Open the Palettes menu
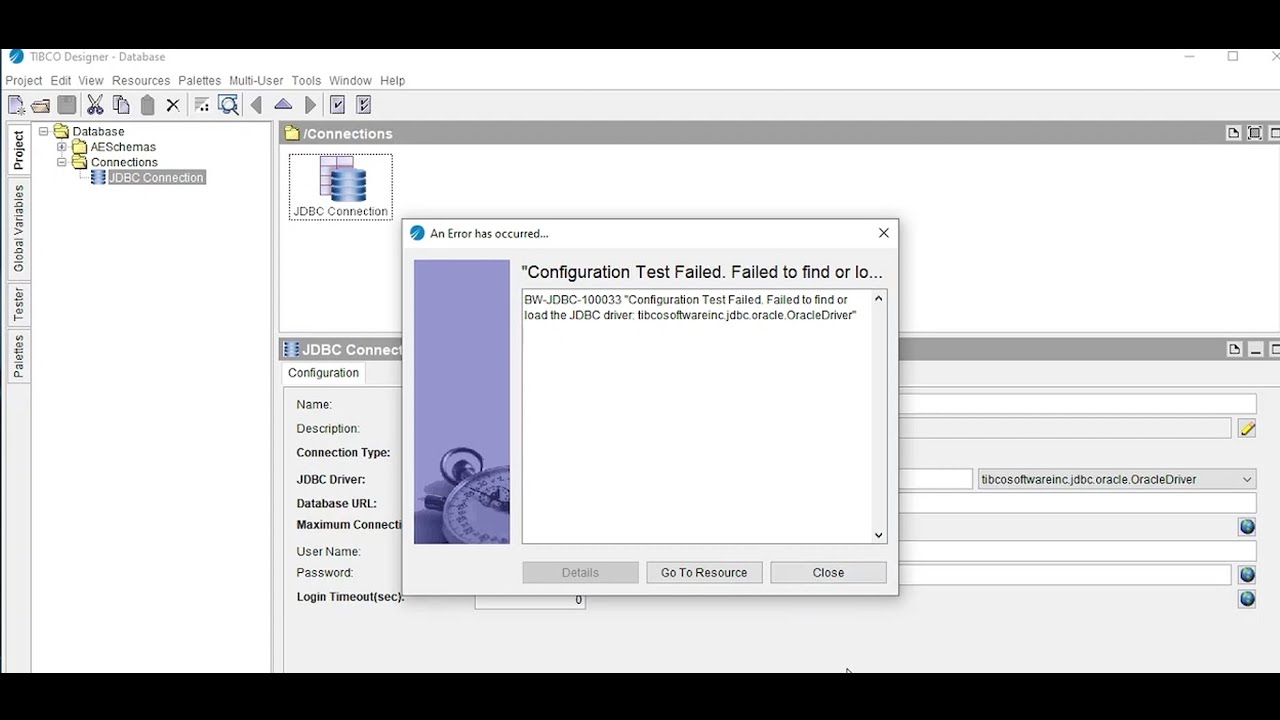This screenshot has width=1280, height=720. (x=200, y=80)
